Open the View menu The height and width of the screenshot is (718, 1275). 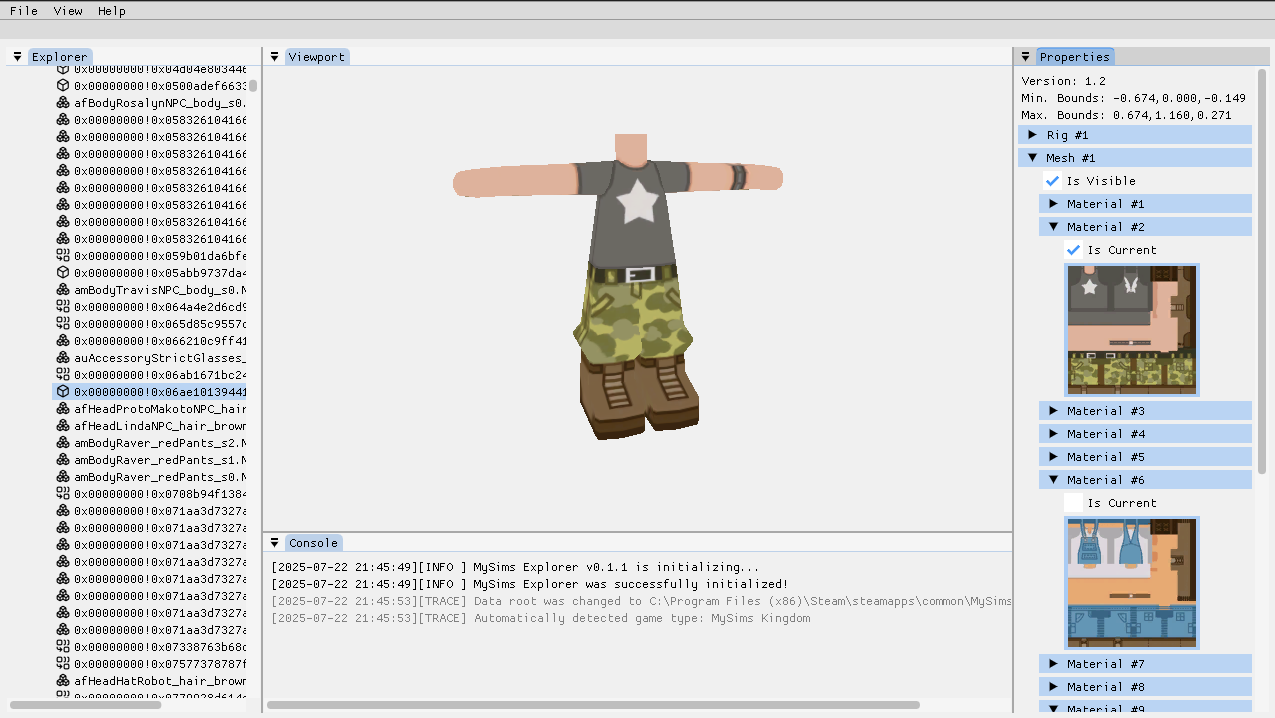67,11
